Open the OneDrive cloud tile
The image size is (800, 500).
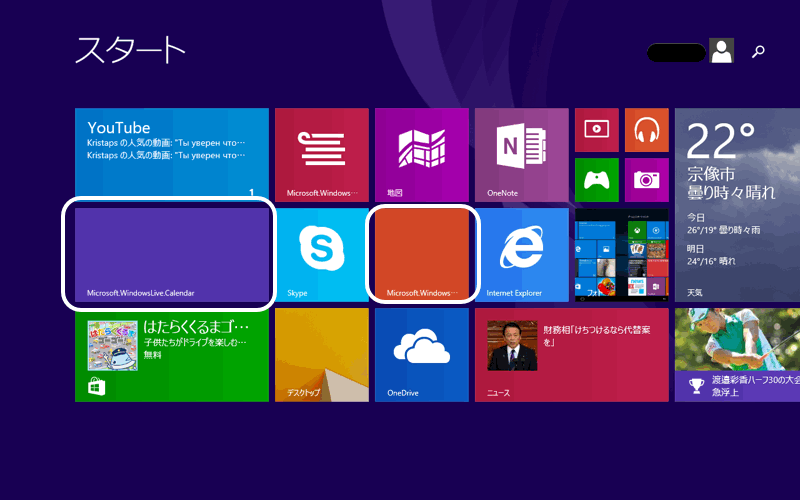pos(421,354)
